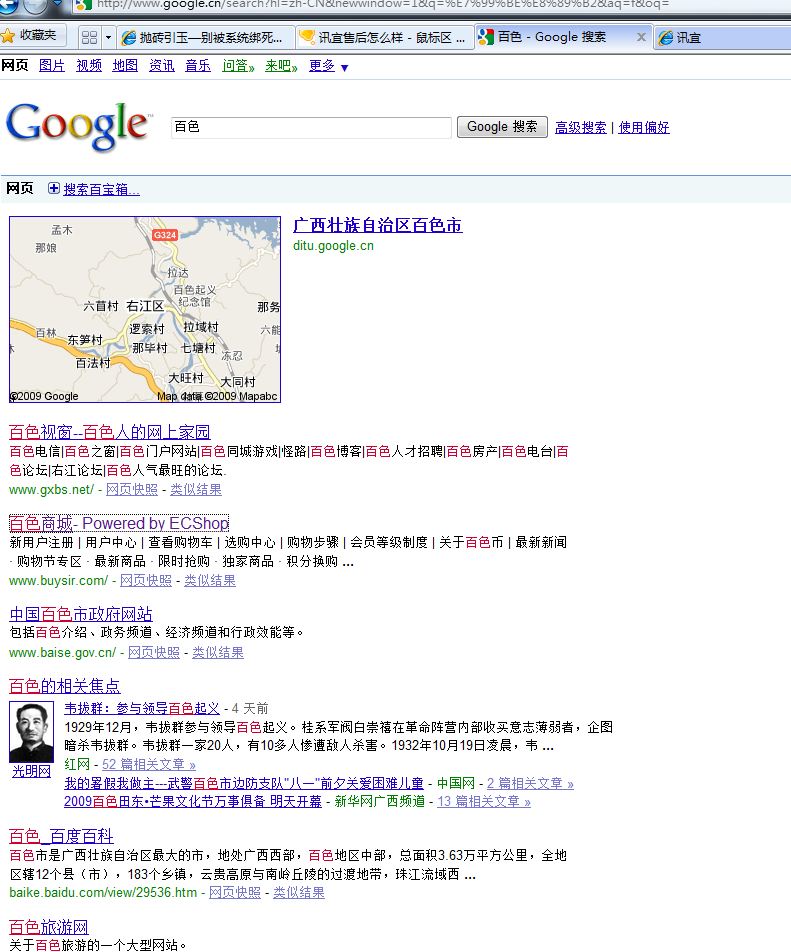Click the Google favicon on active tab
Viewport: 791px width, 952px height.
(486, 37)
